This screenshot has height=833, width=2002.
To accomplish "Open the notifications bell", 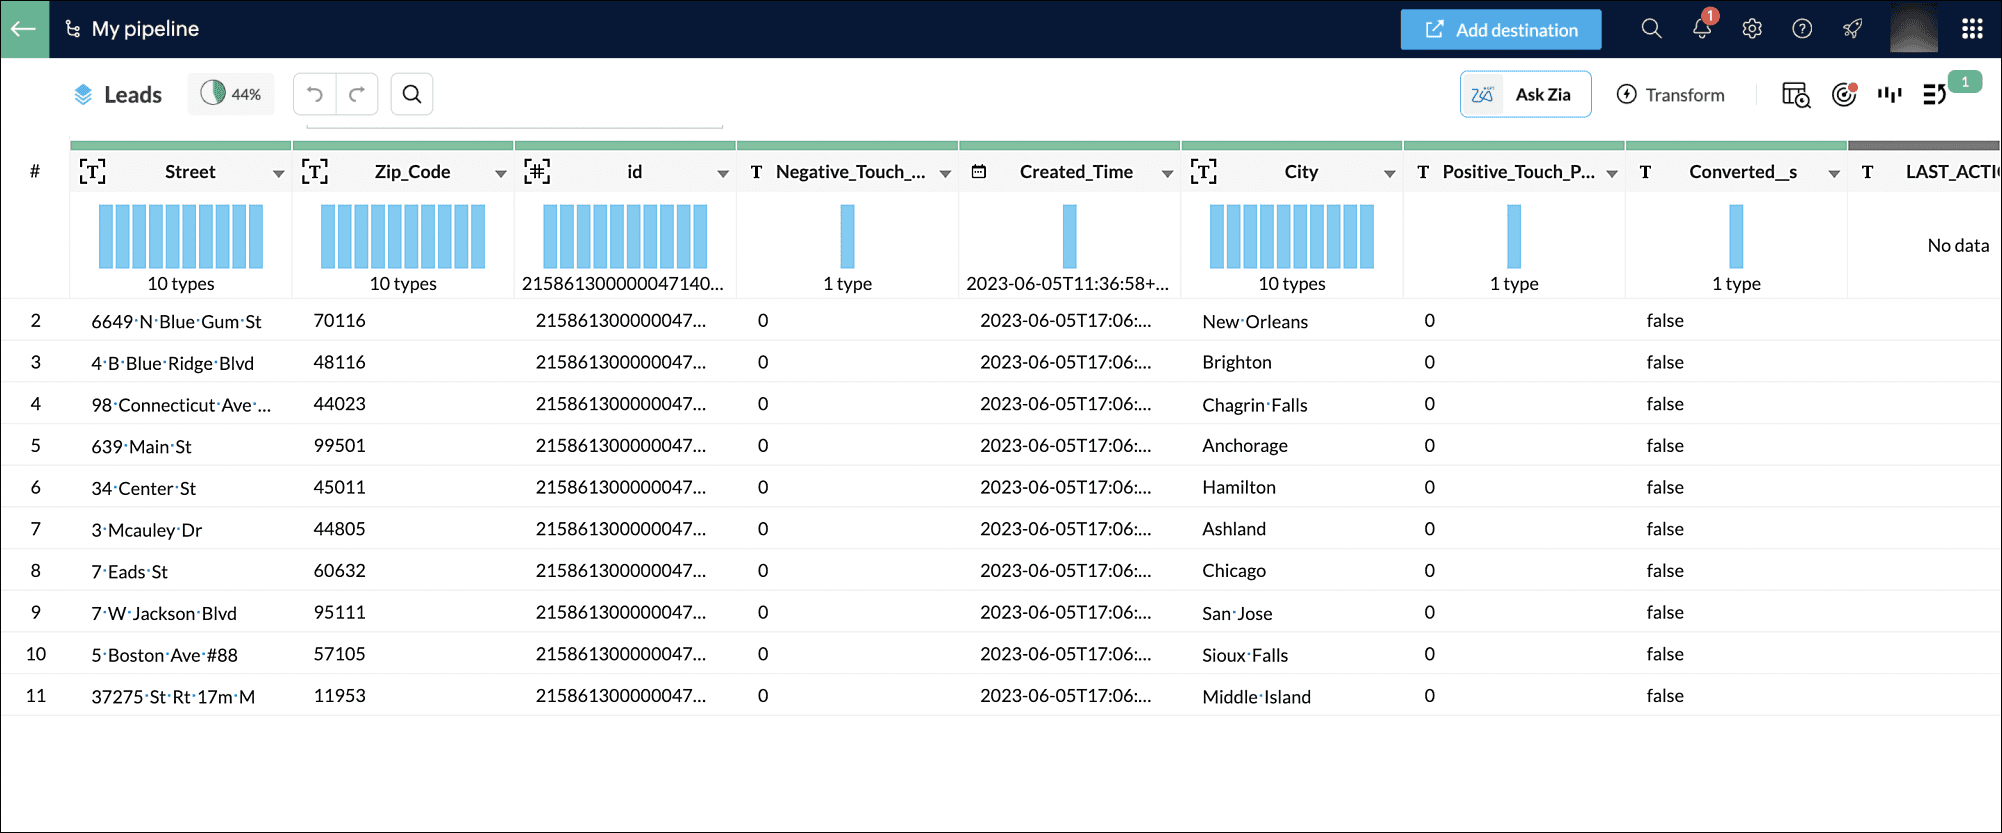I will 1702,29.
